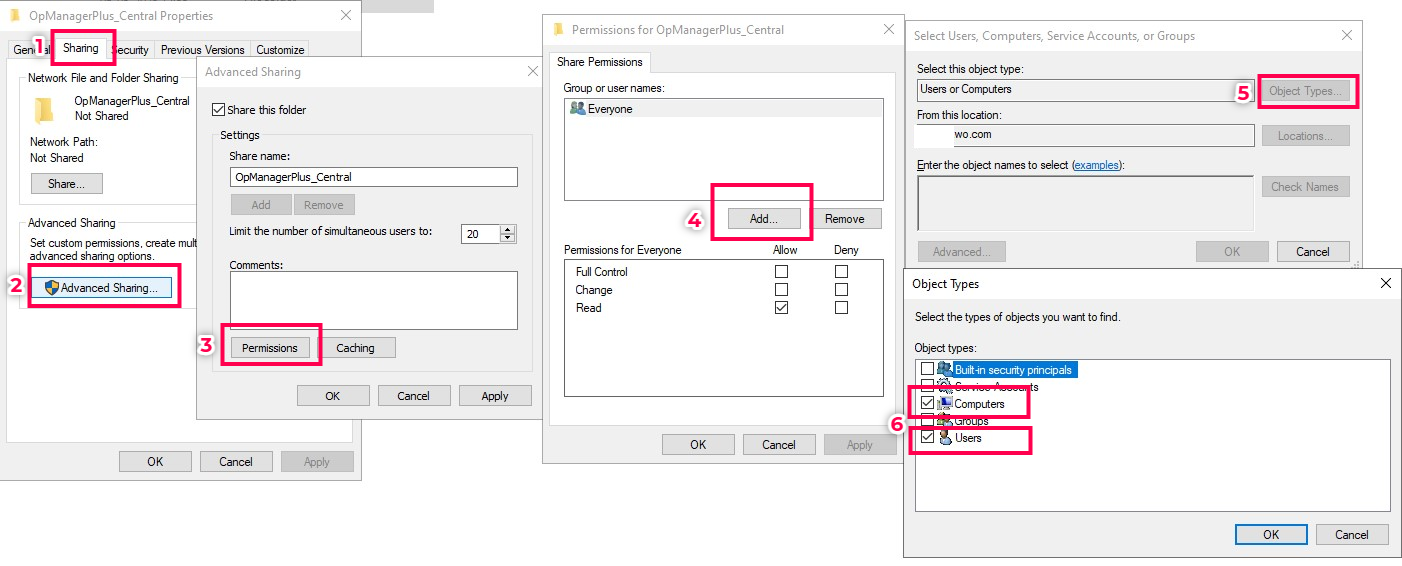The width and height of the screenshot is (1402, 566).
Task: Close the Advanced Sharing dialog
Action: coord(533,71)
